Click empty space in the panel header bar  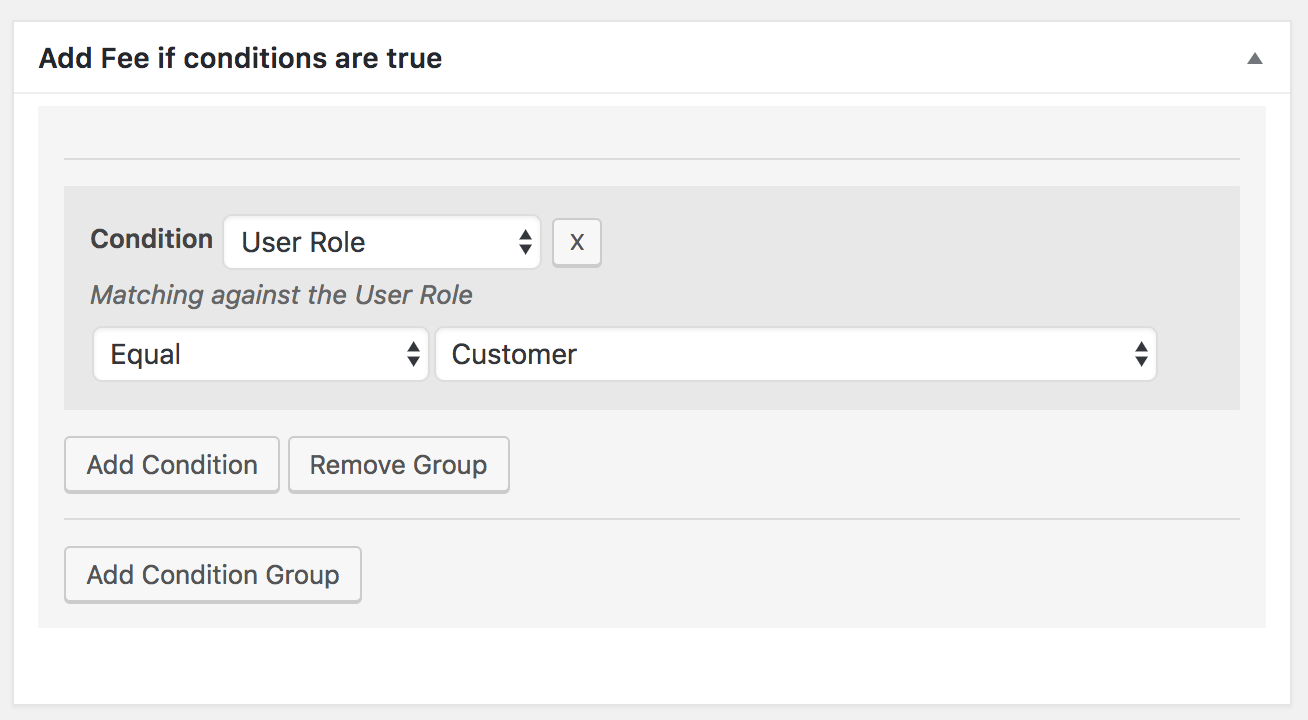(800, 58)
